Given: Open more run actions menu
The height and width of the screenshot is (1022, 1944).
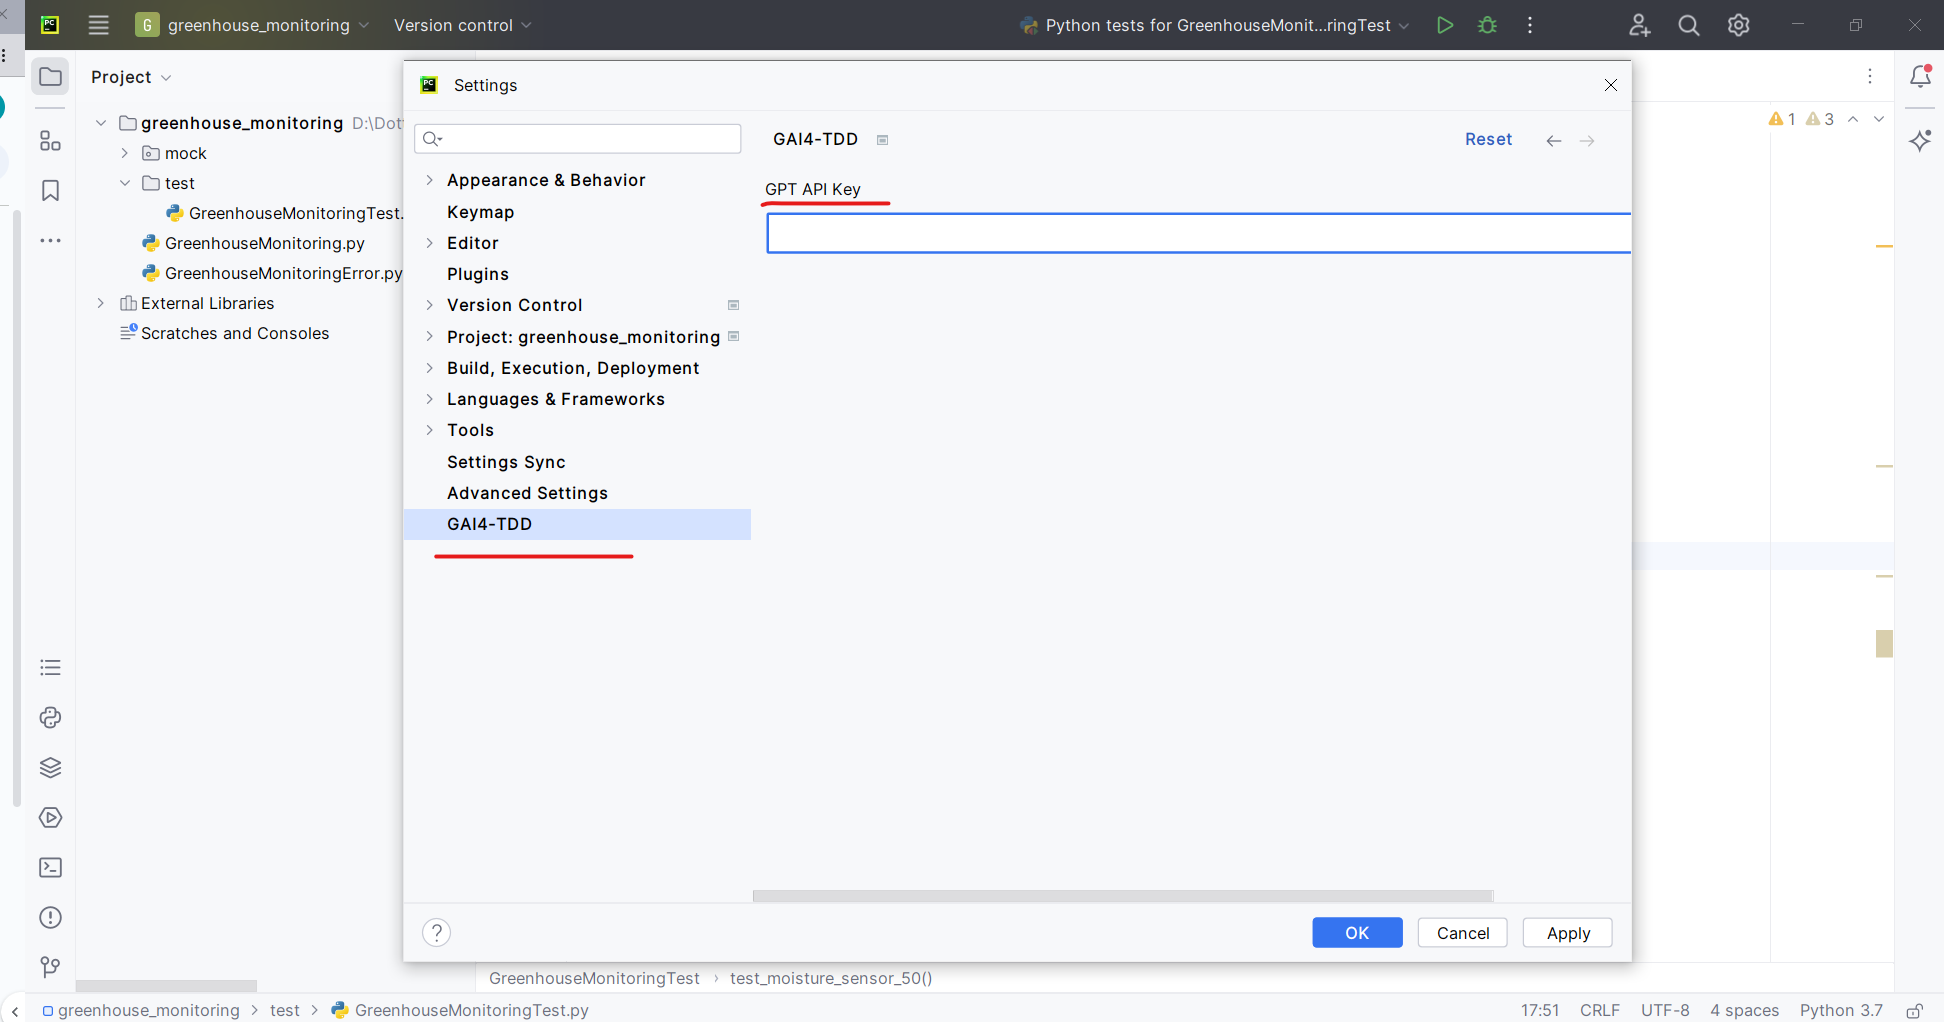Looking at the screenshot, I should [1530, 25].
